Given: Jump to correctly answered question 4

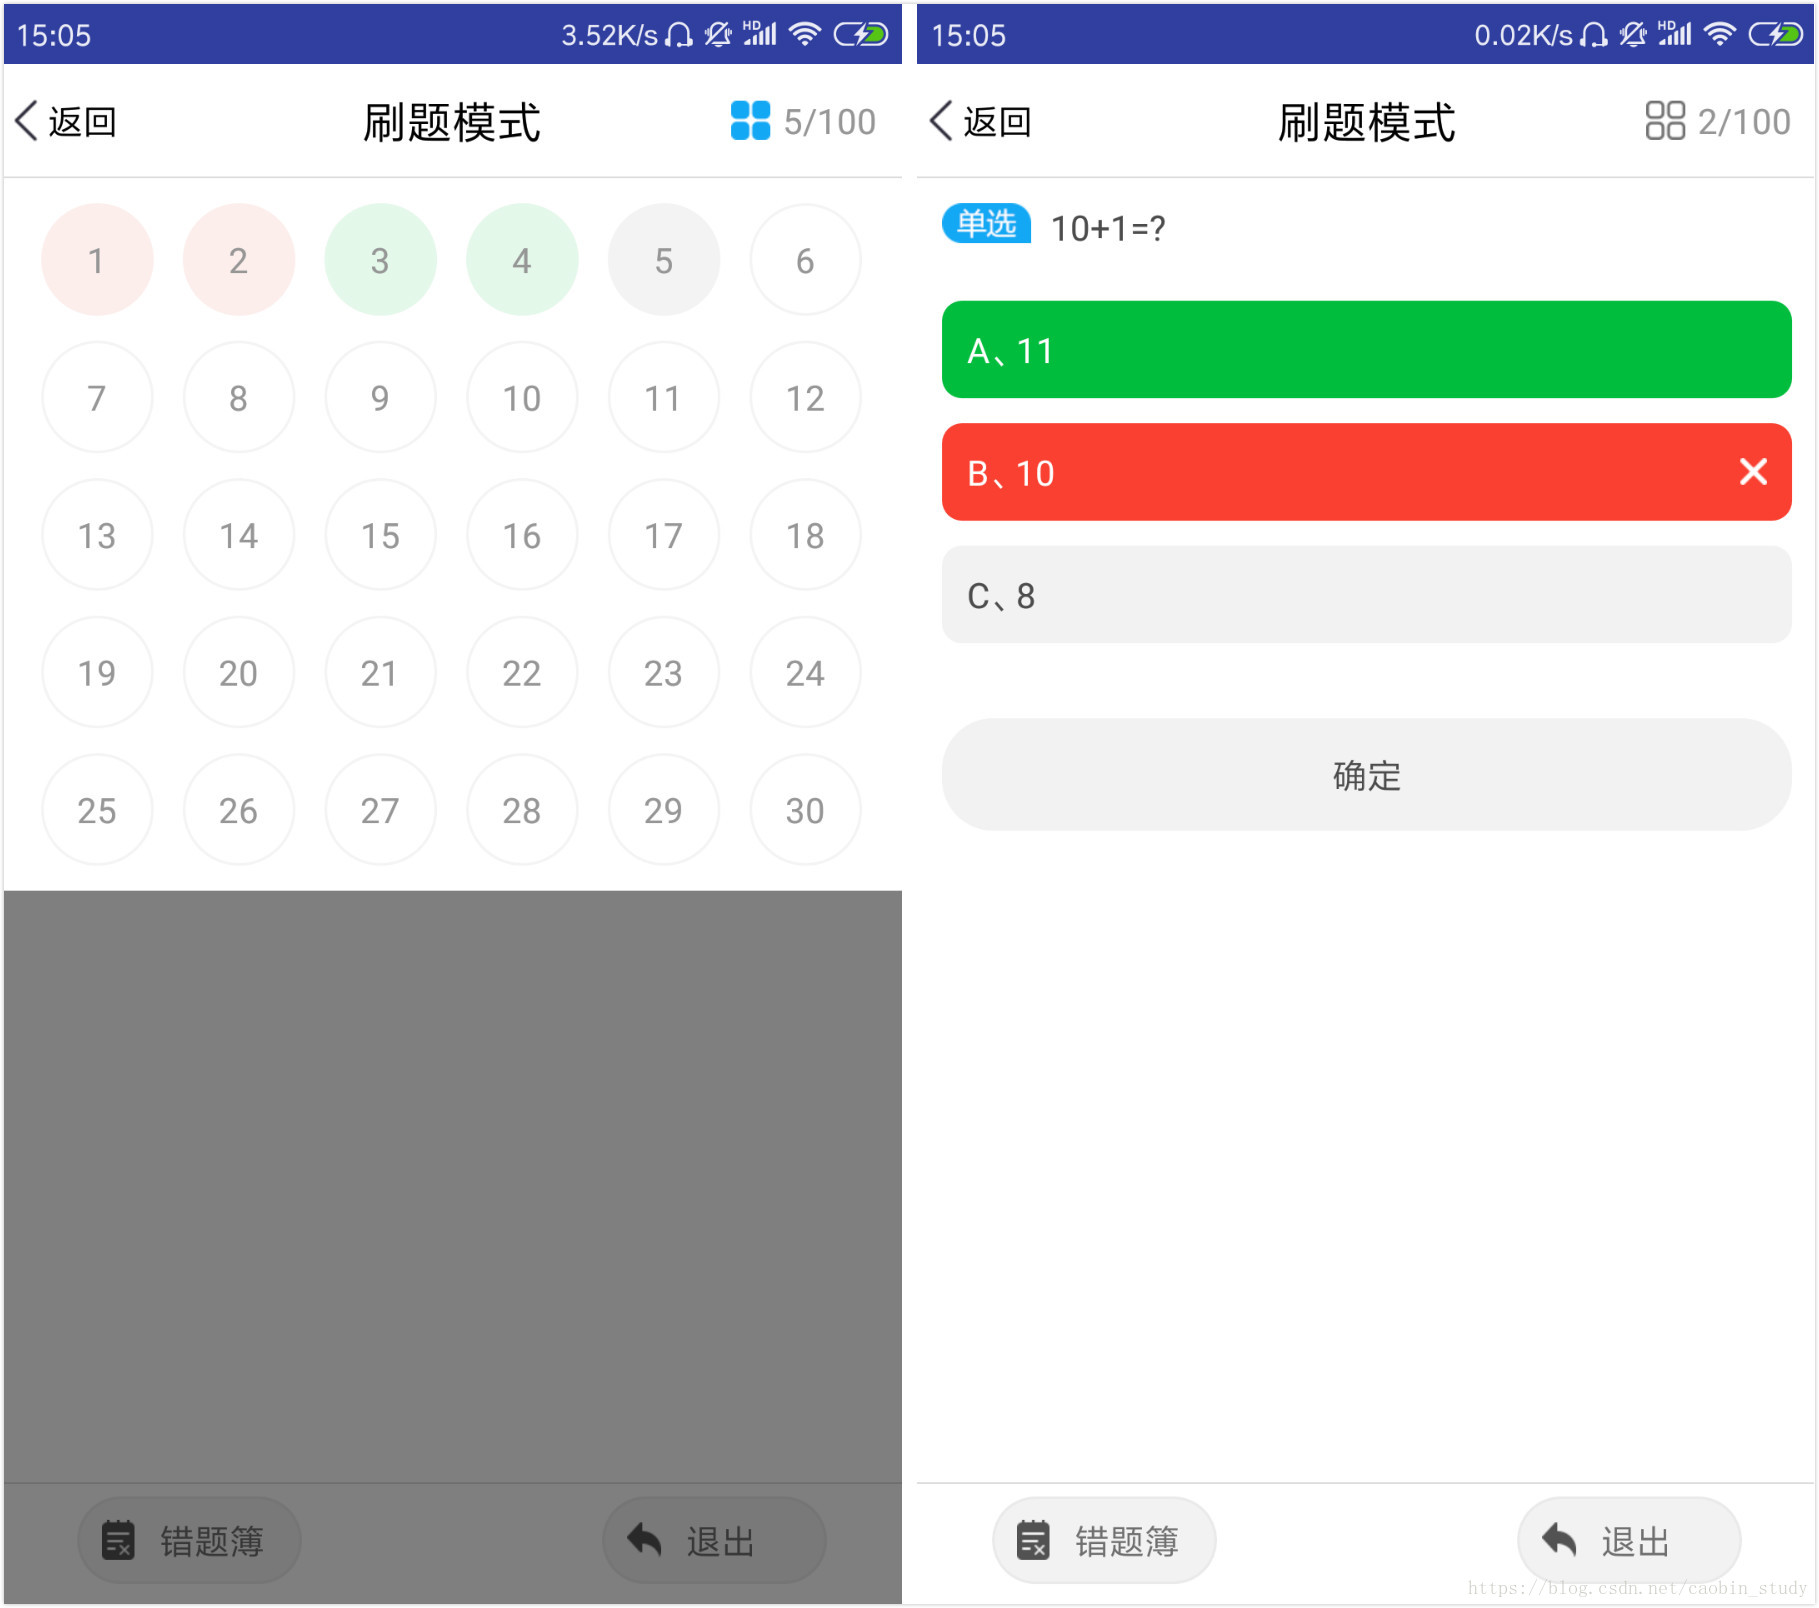Looking at the screenshot, I should 522,260.
